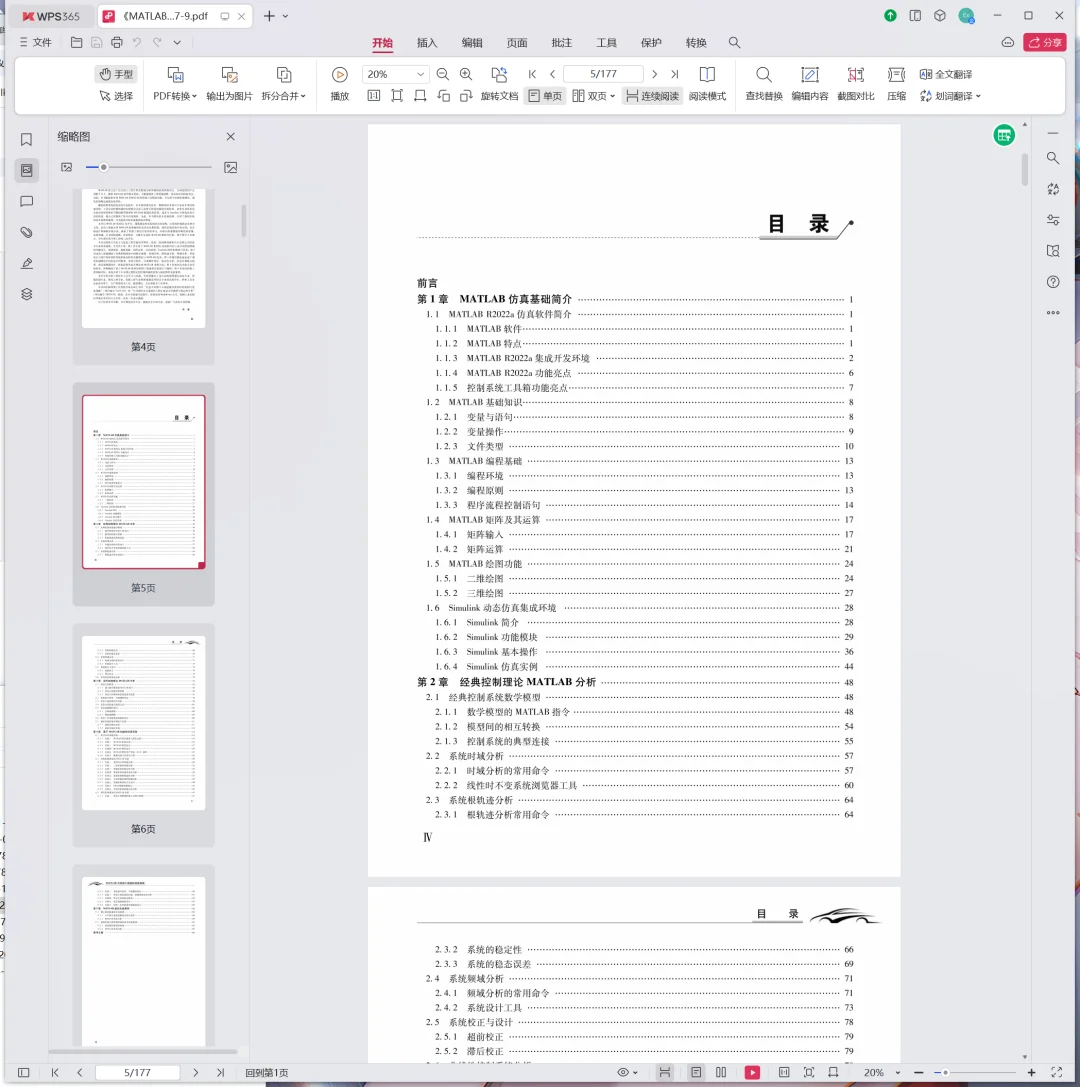Open 旋转文档 rotate document tool
Image resolution: width=1080 pixels, height=1087 pixels.
coord(499,84)
